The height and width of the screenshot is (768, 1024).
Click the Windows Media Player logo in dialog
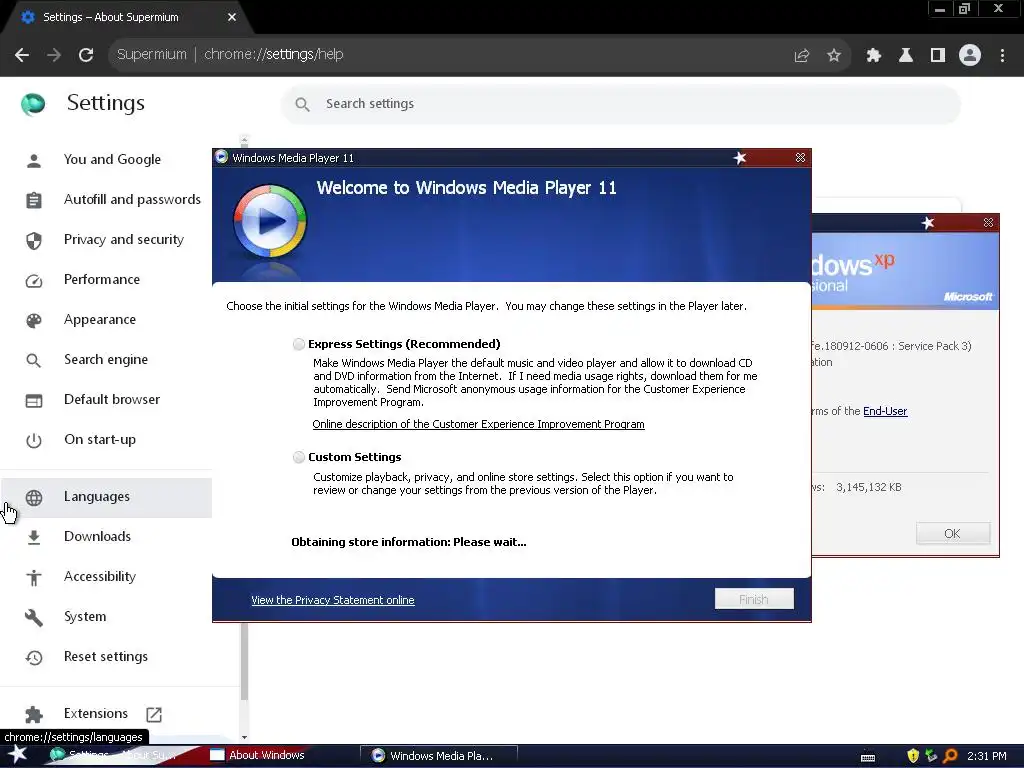270,221
